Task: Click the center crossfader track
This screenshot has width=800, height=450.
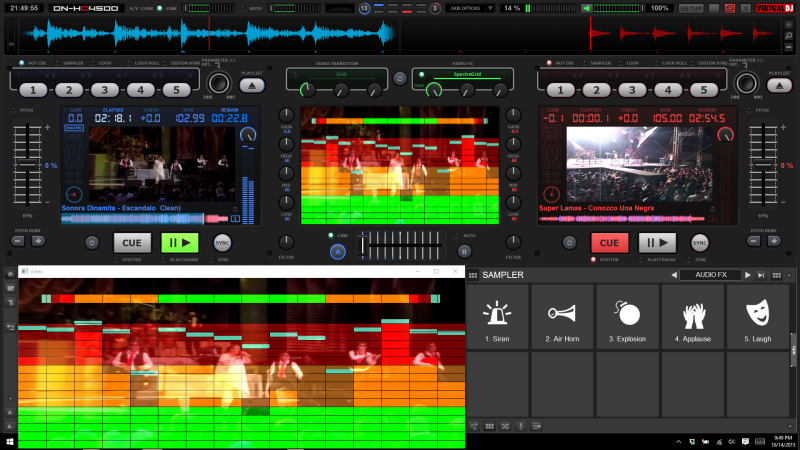Action: (x=400, y=245)
